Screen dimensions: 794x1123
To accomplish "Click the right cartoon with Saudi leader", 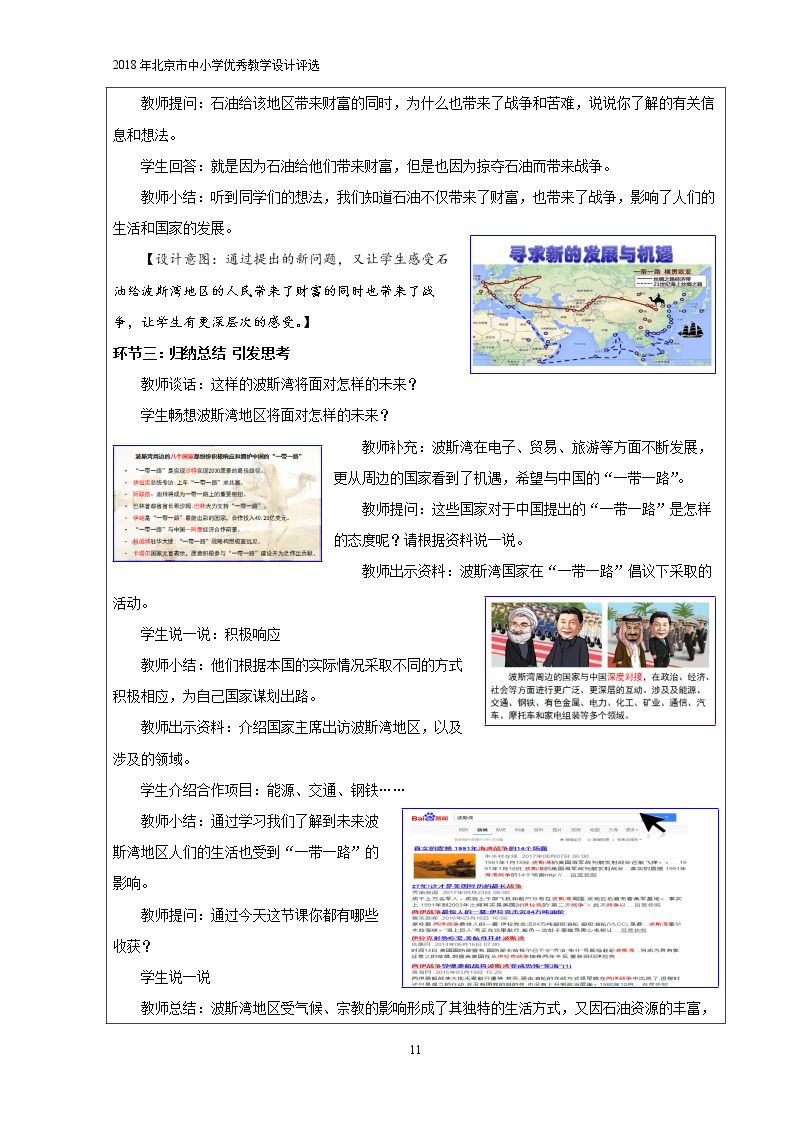I will coord(658,635).
